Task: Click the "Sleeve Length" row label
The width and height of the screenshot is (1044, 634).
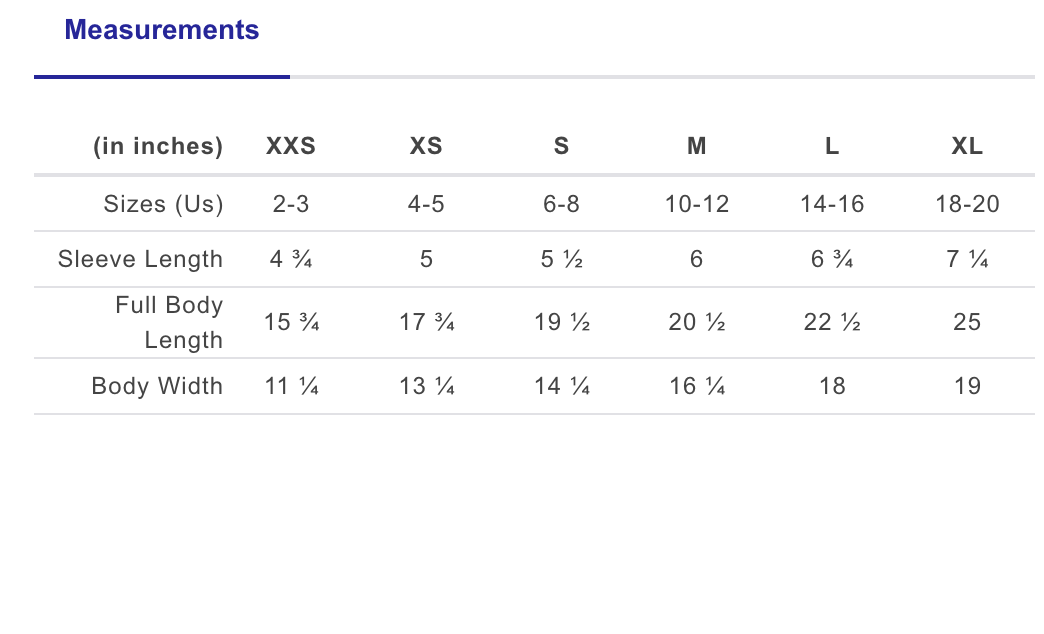Action: click(x=140, y=260)
